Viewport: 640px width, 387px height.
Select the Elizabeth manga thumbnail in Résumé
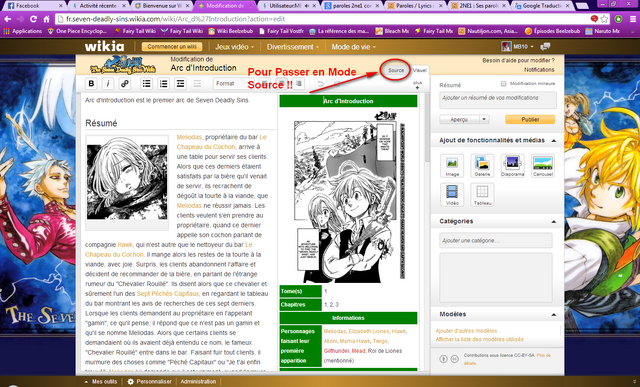tap(127, 182)
